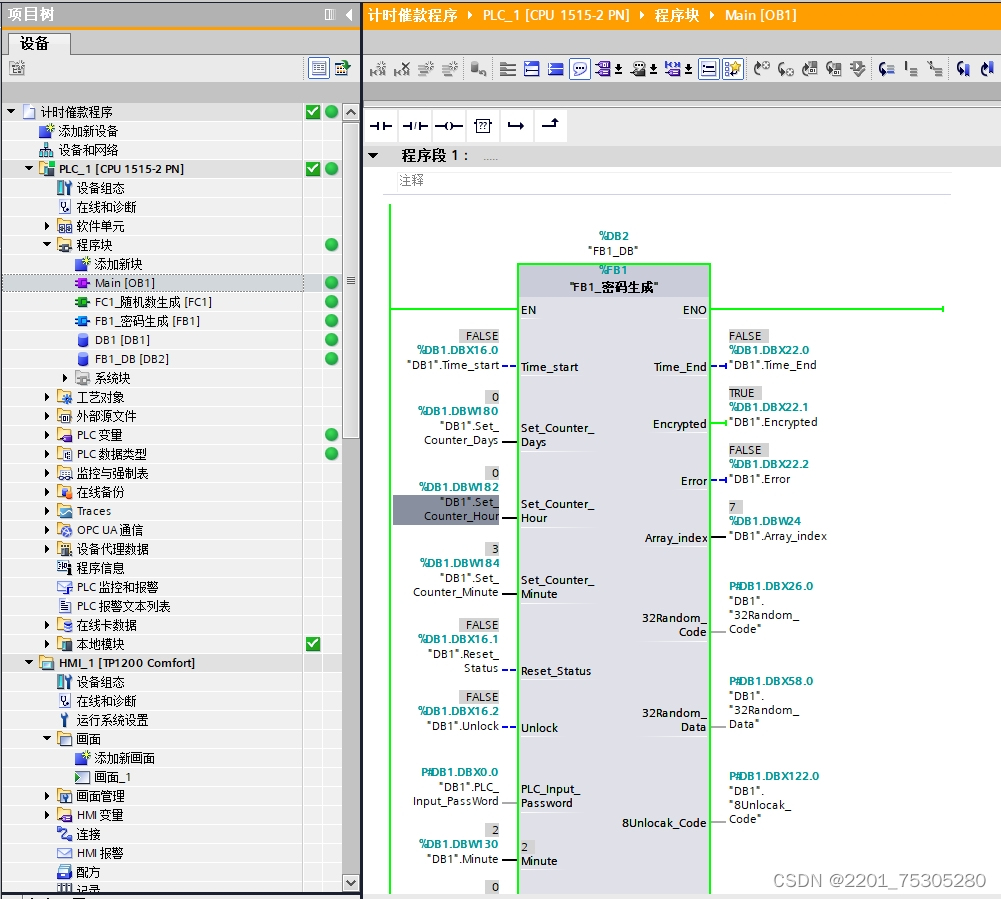Click the grey cylinder with arrow toolbar icon
Viewport: 1001px width, 899px height.
click(x=478, y=69)
